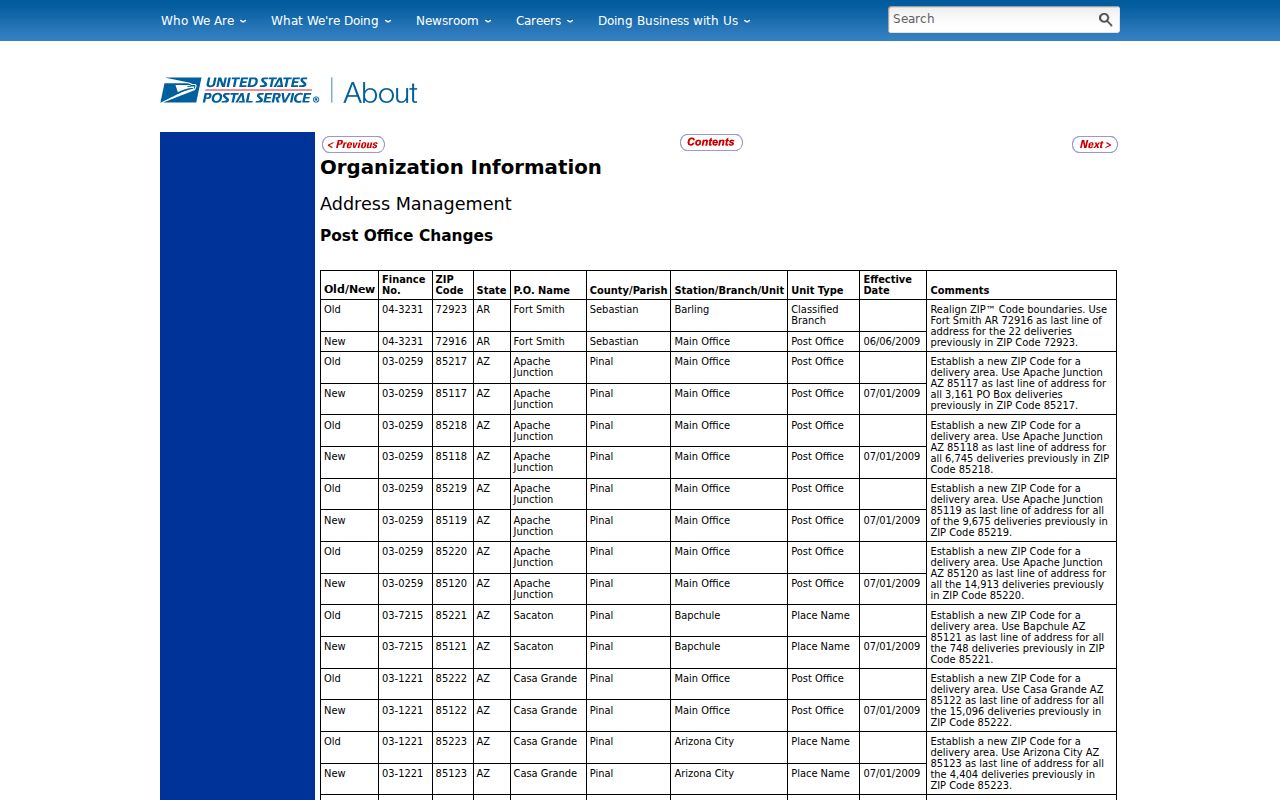
Task: Open the USPS eagle logo
Action: [x=240, y=91]
